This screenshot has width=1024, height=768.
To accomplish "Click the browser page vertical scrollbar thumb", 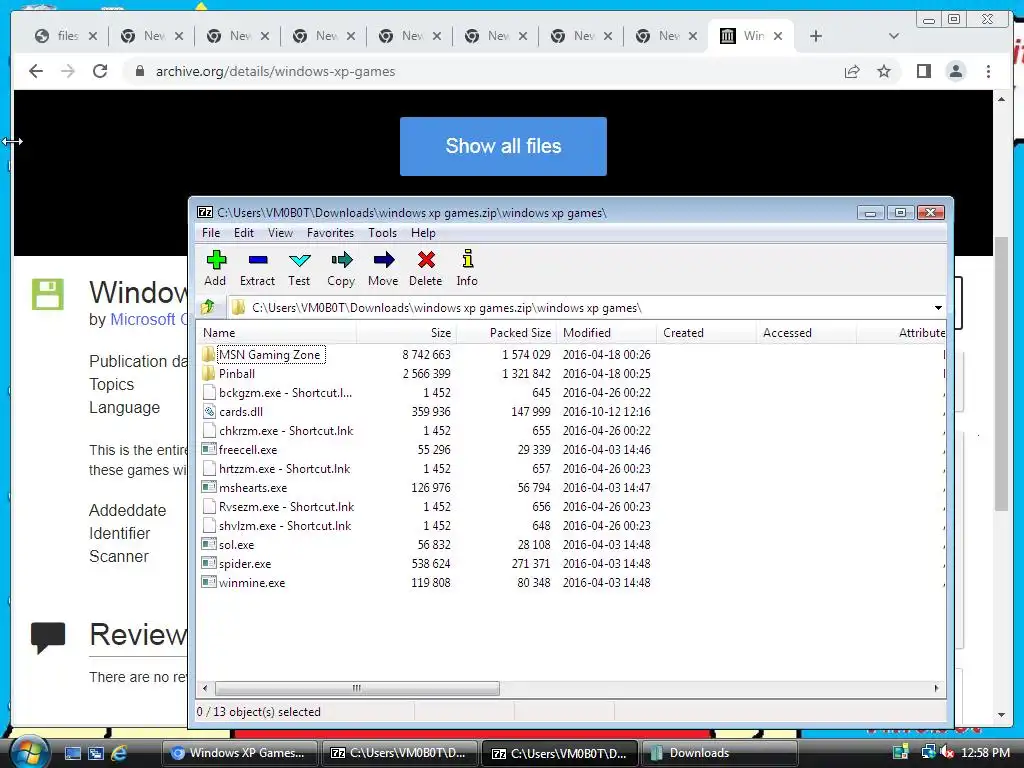I will [x=1001, y=372].
